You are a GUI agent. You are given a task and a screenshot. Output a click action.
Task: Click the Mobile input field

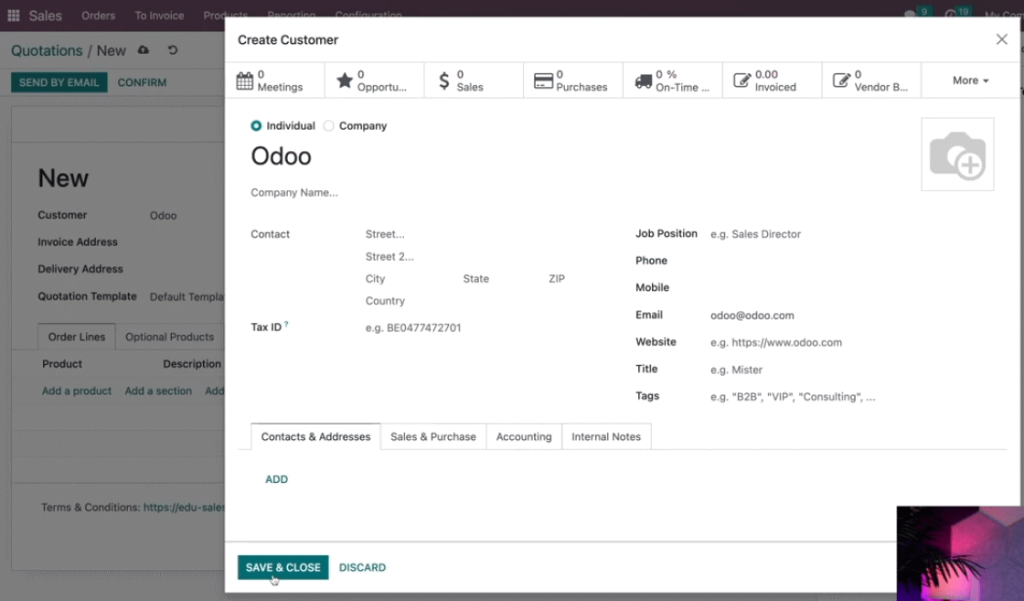(x=852, y=287)
